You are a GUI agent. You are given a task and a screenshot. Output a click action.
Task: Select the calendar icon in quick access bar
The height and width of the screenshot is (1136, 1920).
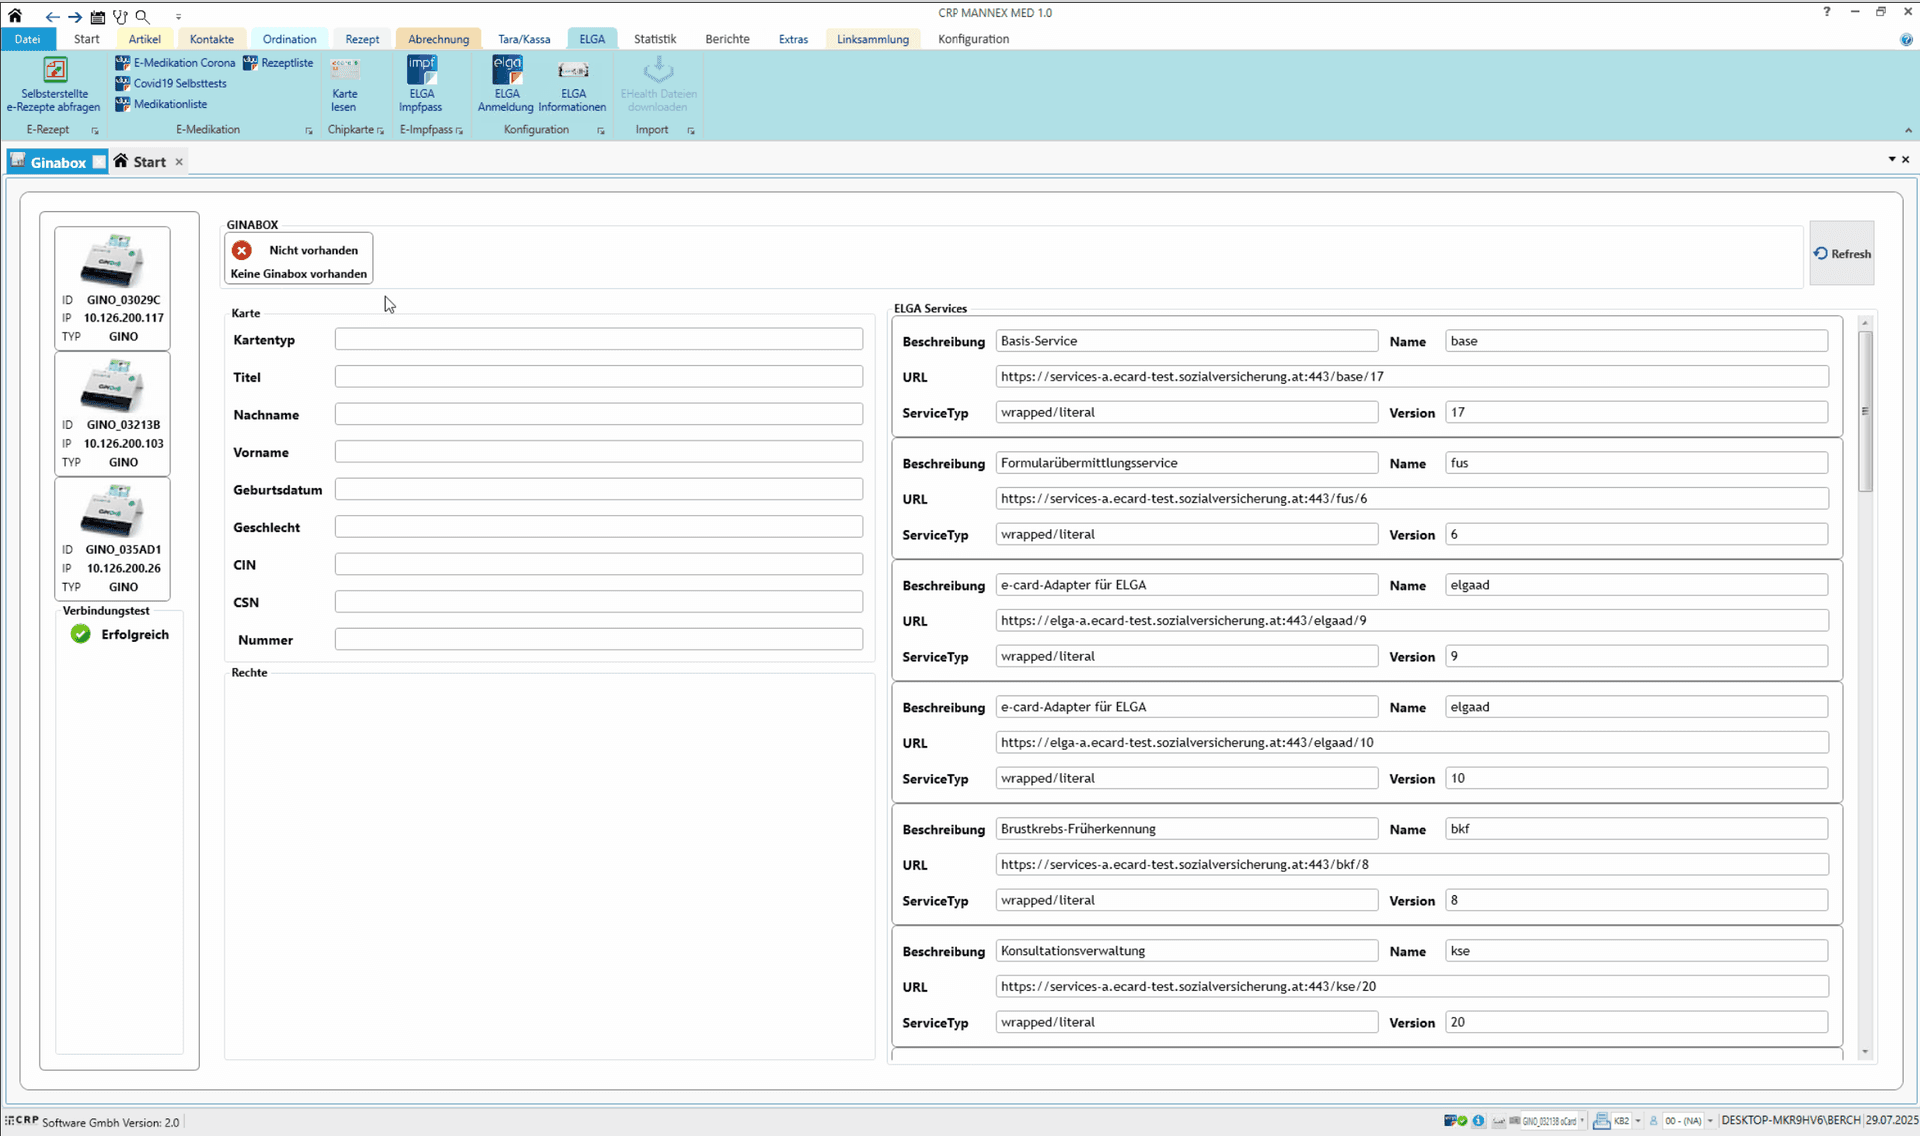coord(97,16)
